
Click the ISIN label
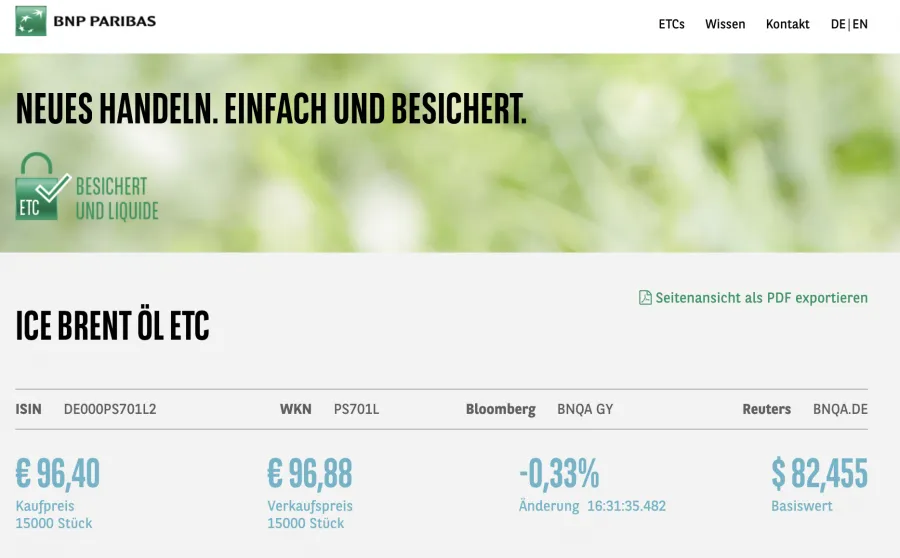(x=29, y=409)
